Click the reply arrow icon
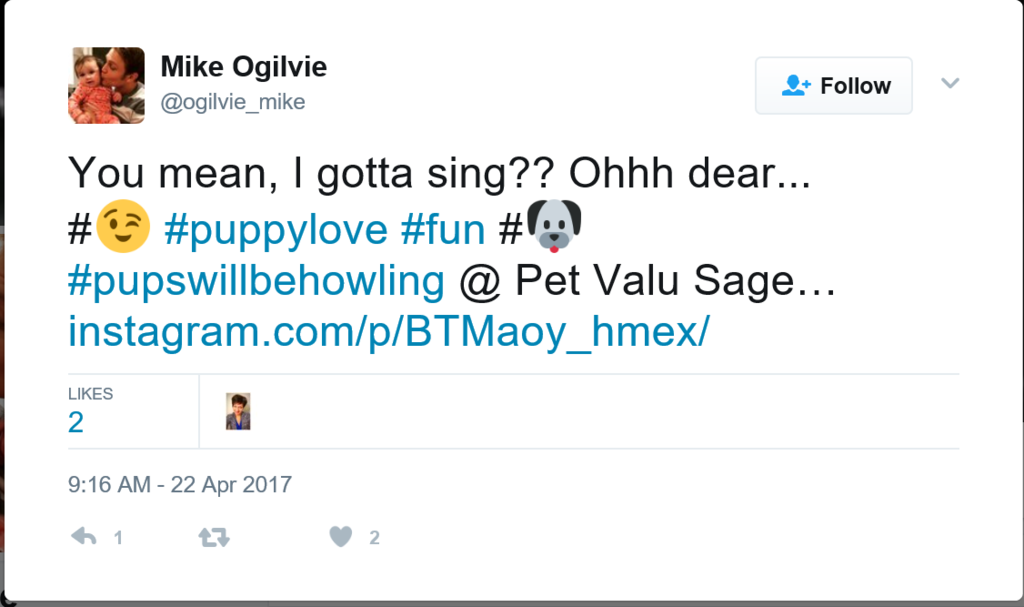1024x607 pixels. [x=84, y=537]
